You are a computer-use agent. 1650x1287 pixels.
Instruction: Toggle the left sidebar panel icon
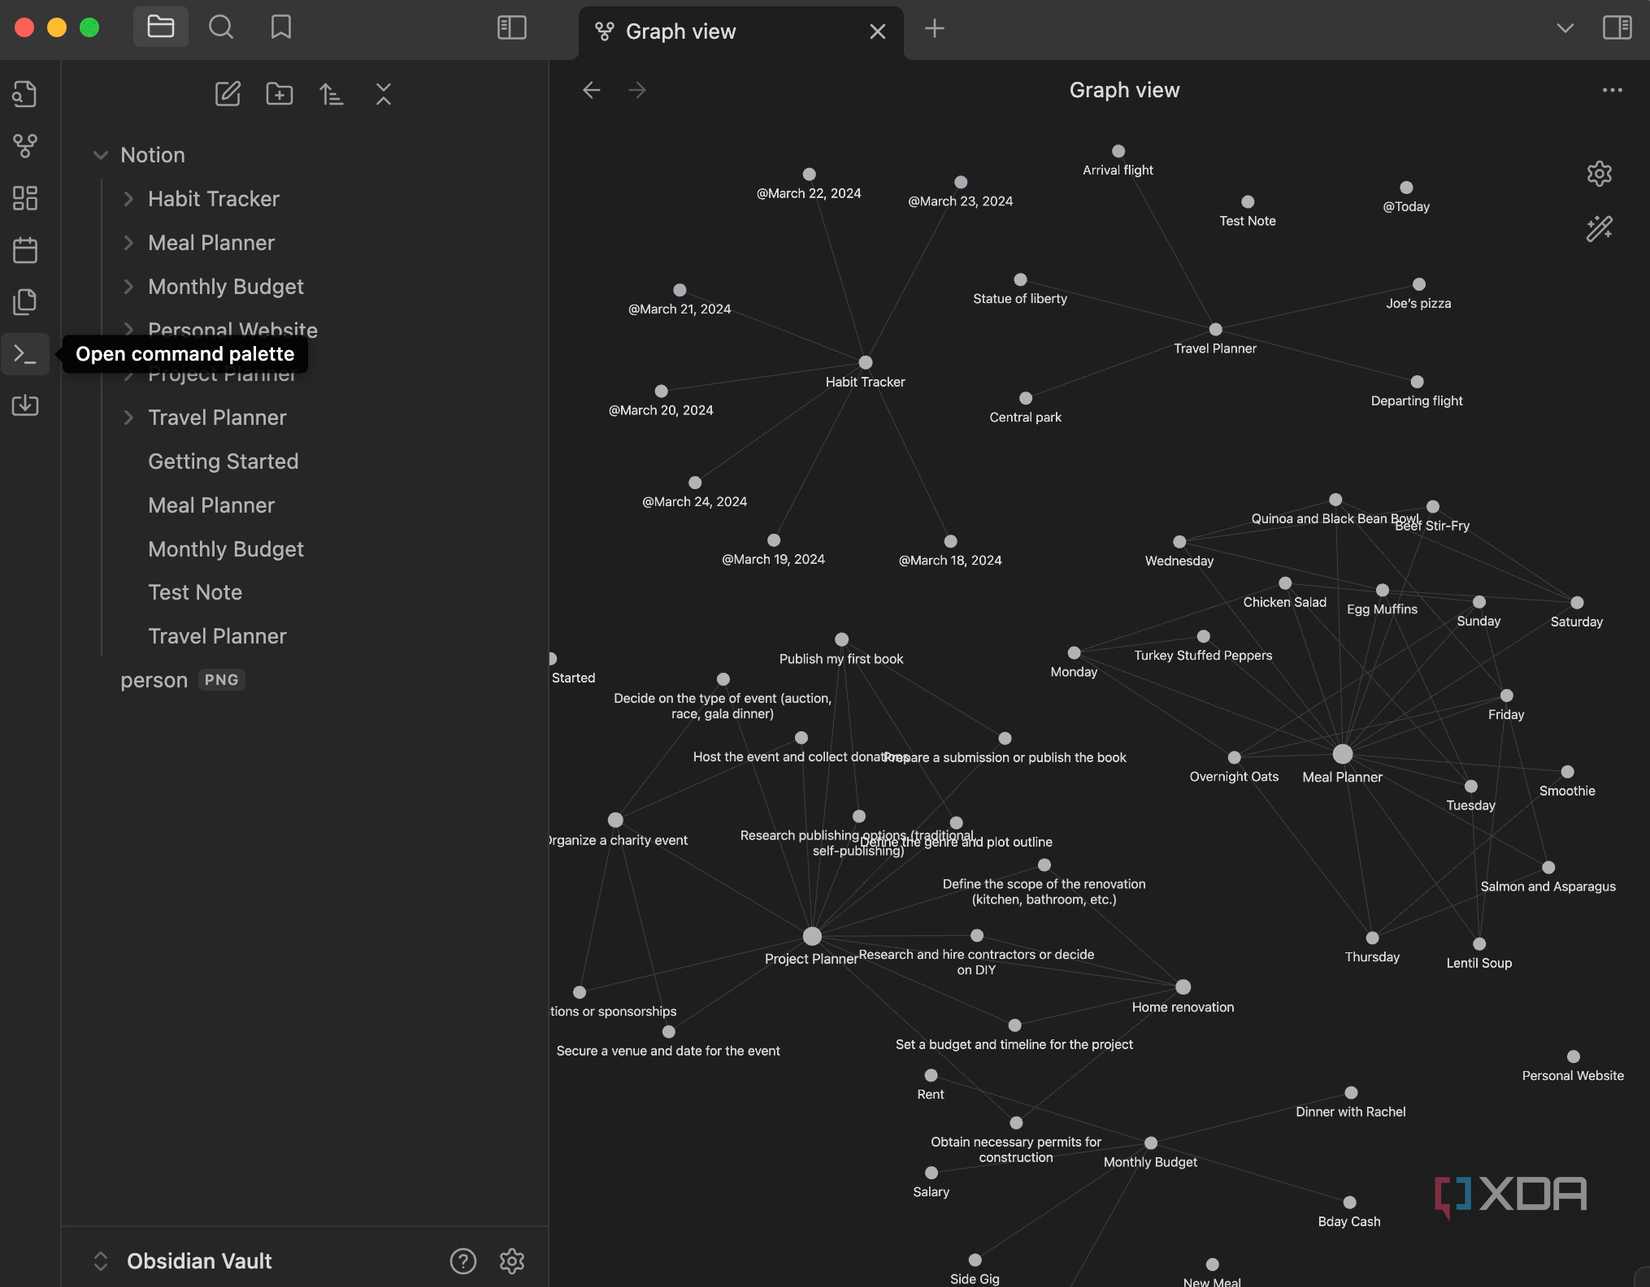[x=511, y=27]
